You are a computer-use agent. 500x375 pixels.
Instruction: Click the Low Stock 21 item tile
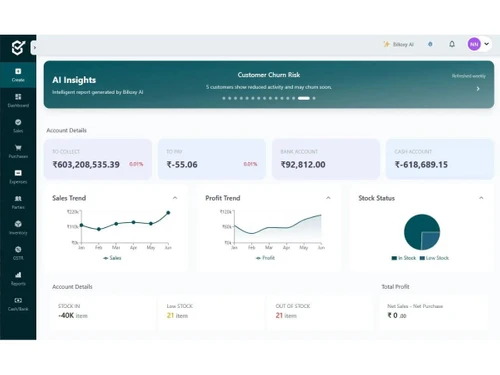click(211, 312)
